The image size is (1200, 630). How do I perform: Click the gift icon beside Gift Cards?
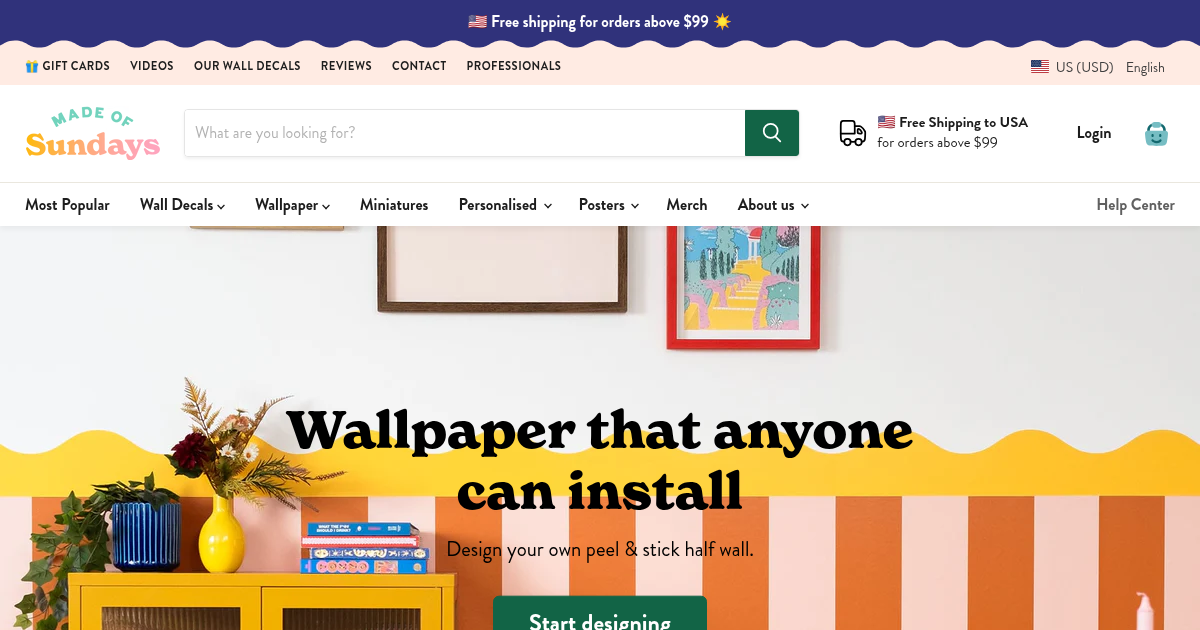coord(32,66)
